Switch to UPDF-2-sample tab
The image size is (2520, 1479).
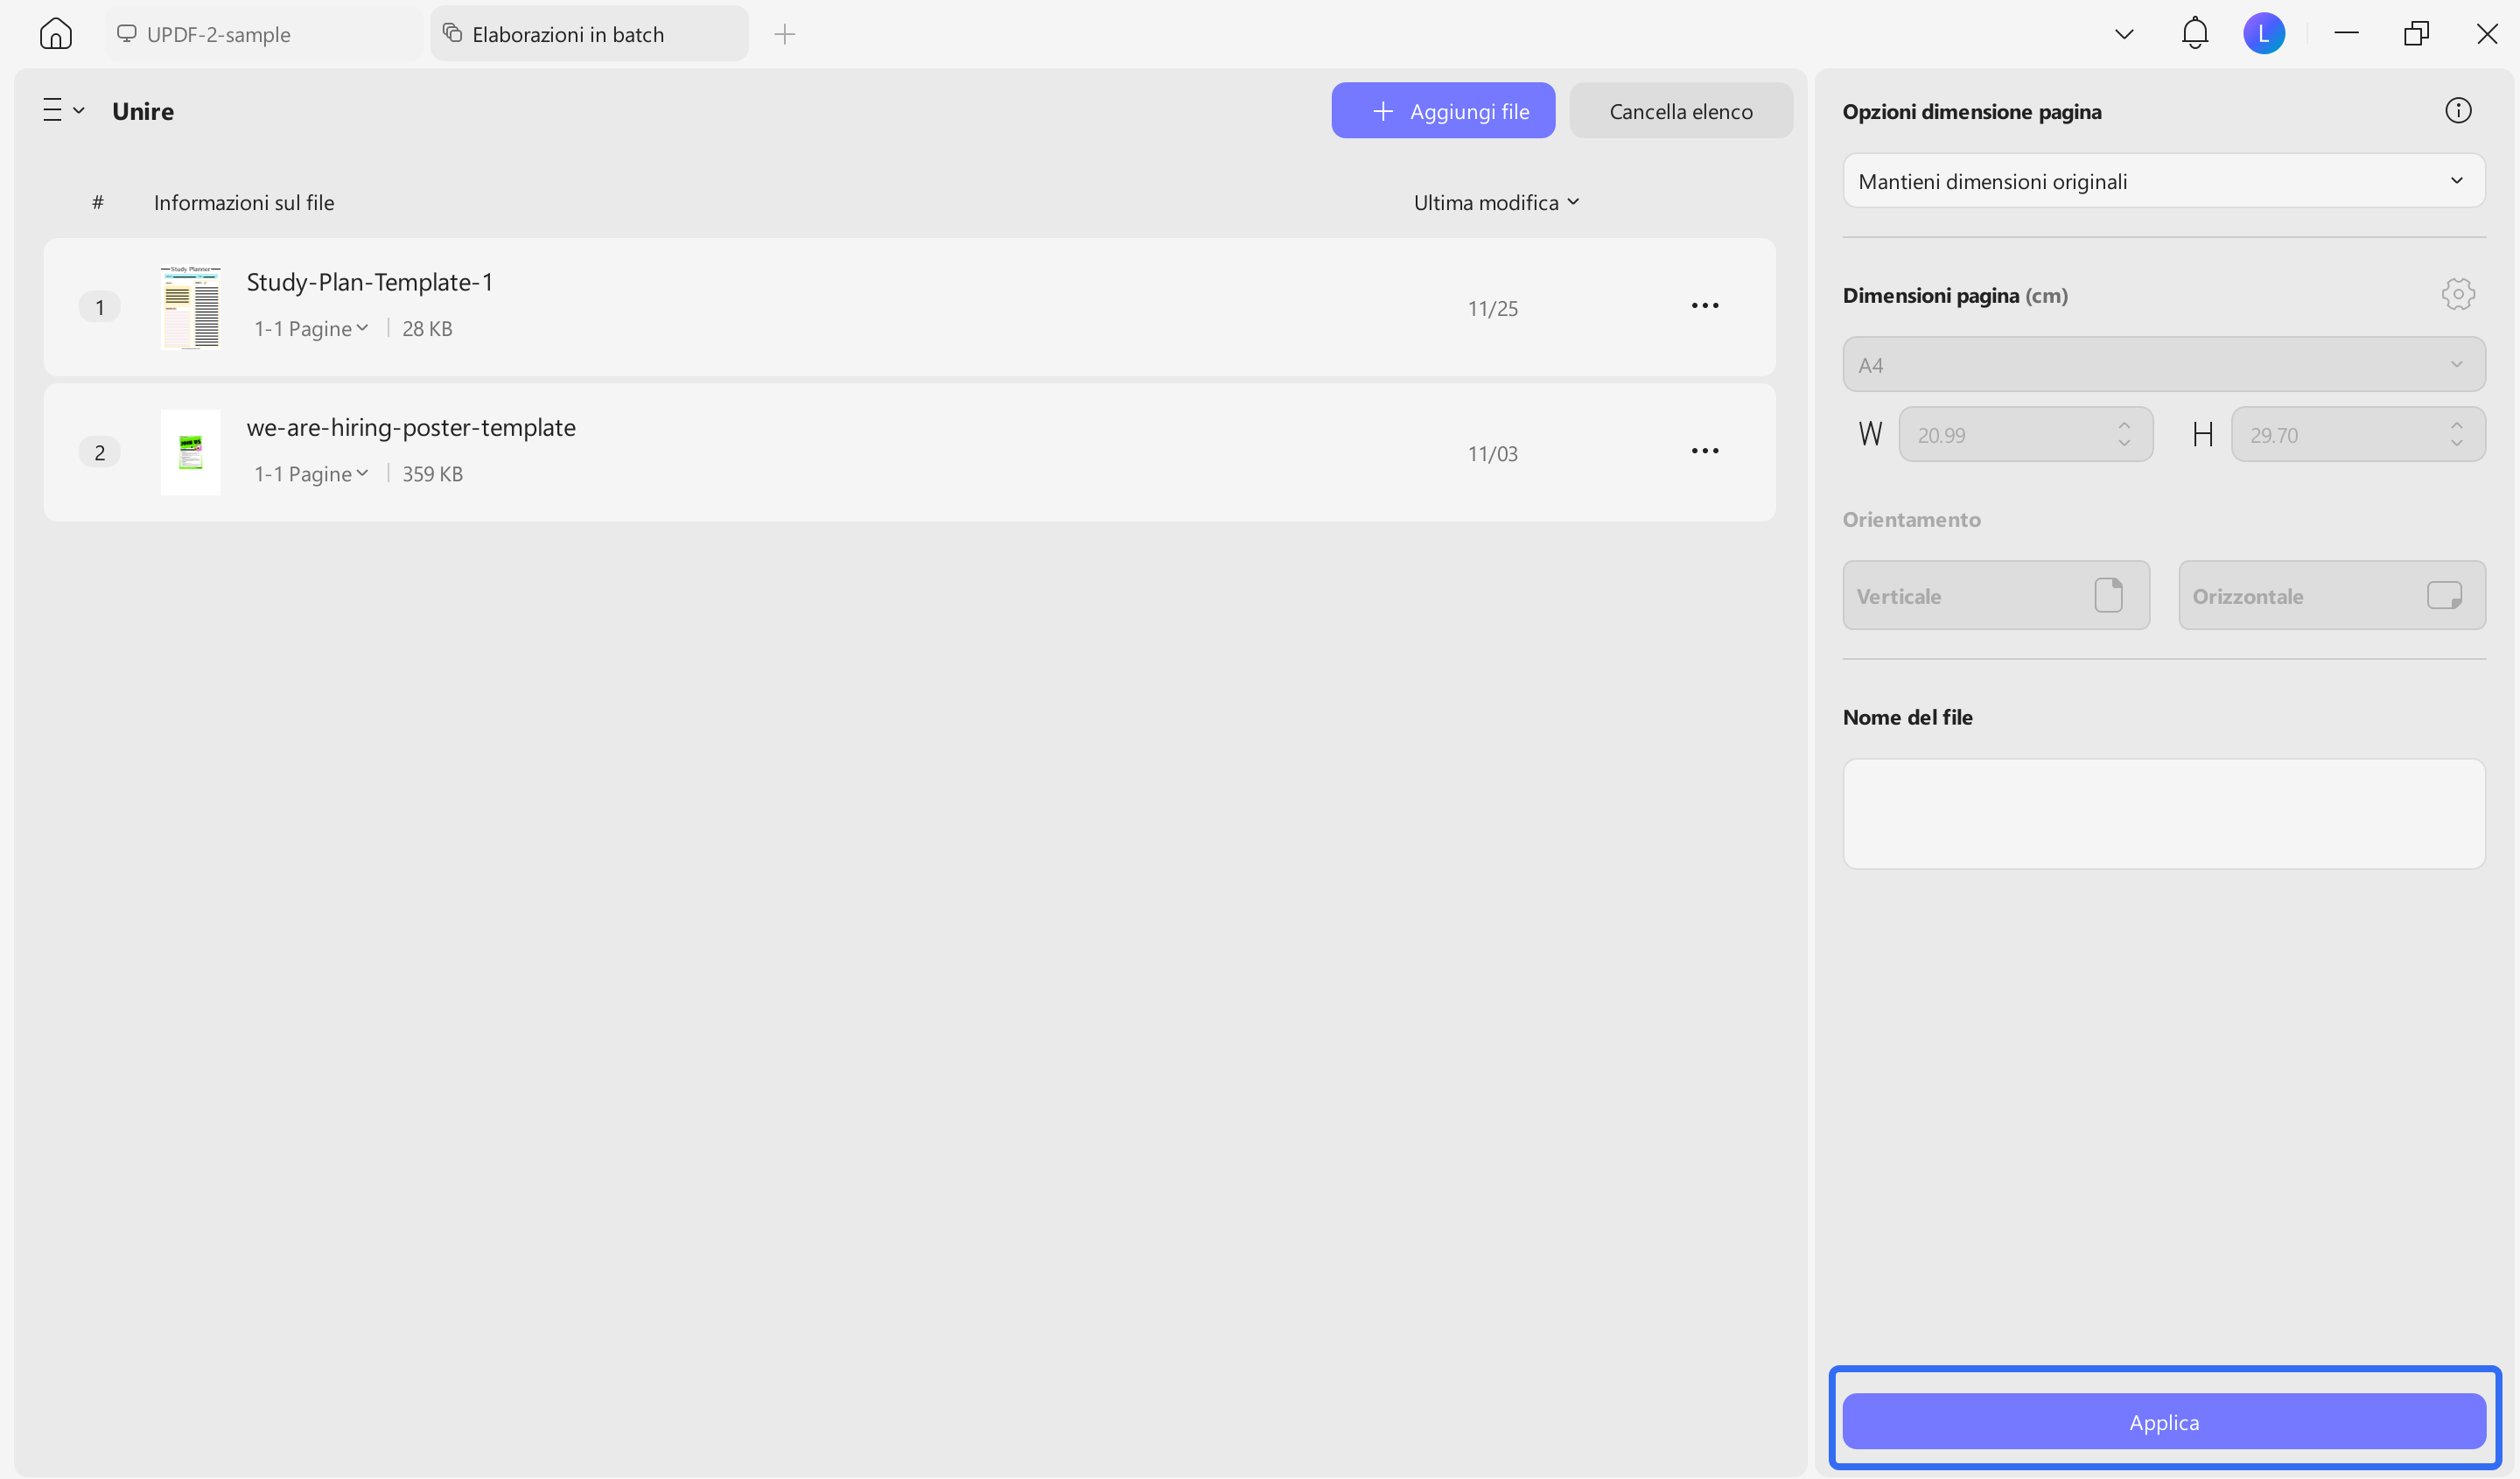click(218, 34)
